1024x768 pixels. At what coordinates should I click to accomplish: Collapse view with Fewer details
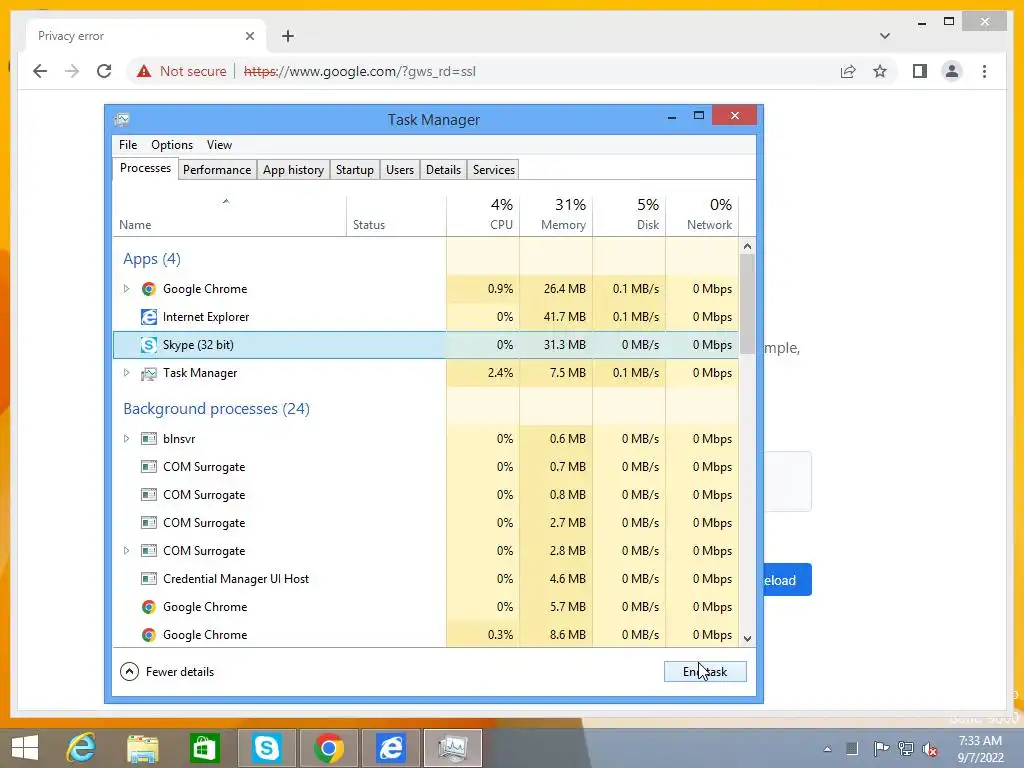tap(167, 671)
